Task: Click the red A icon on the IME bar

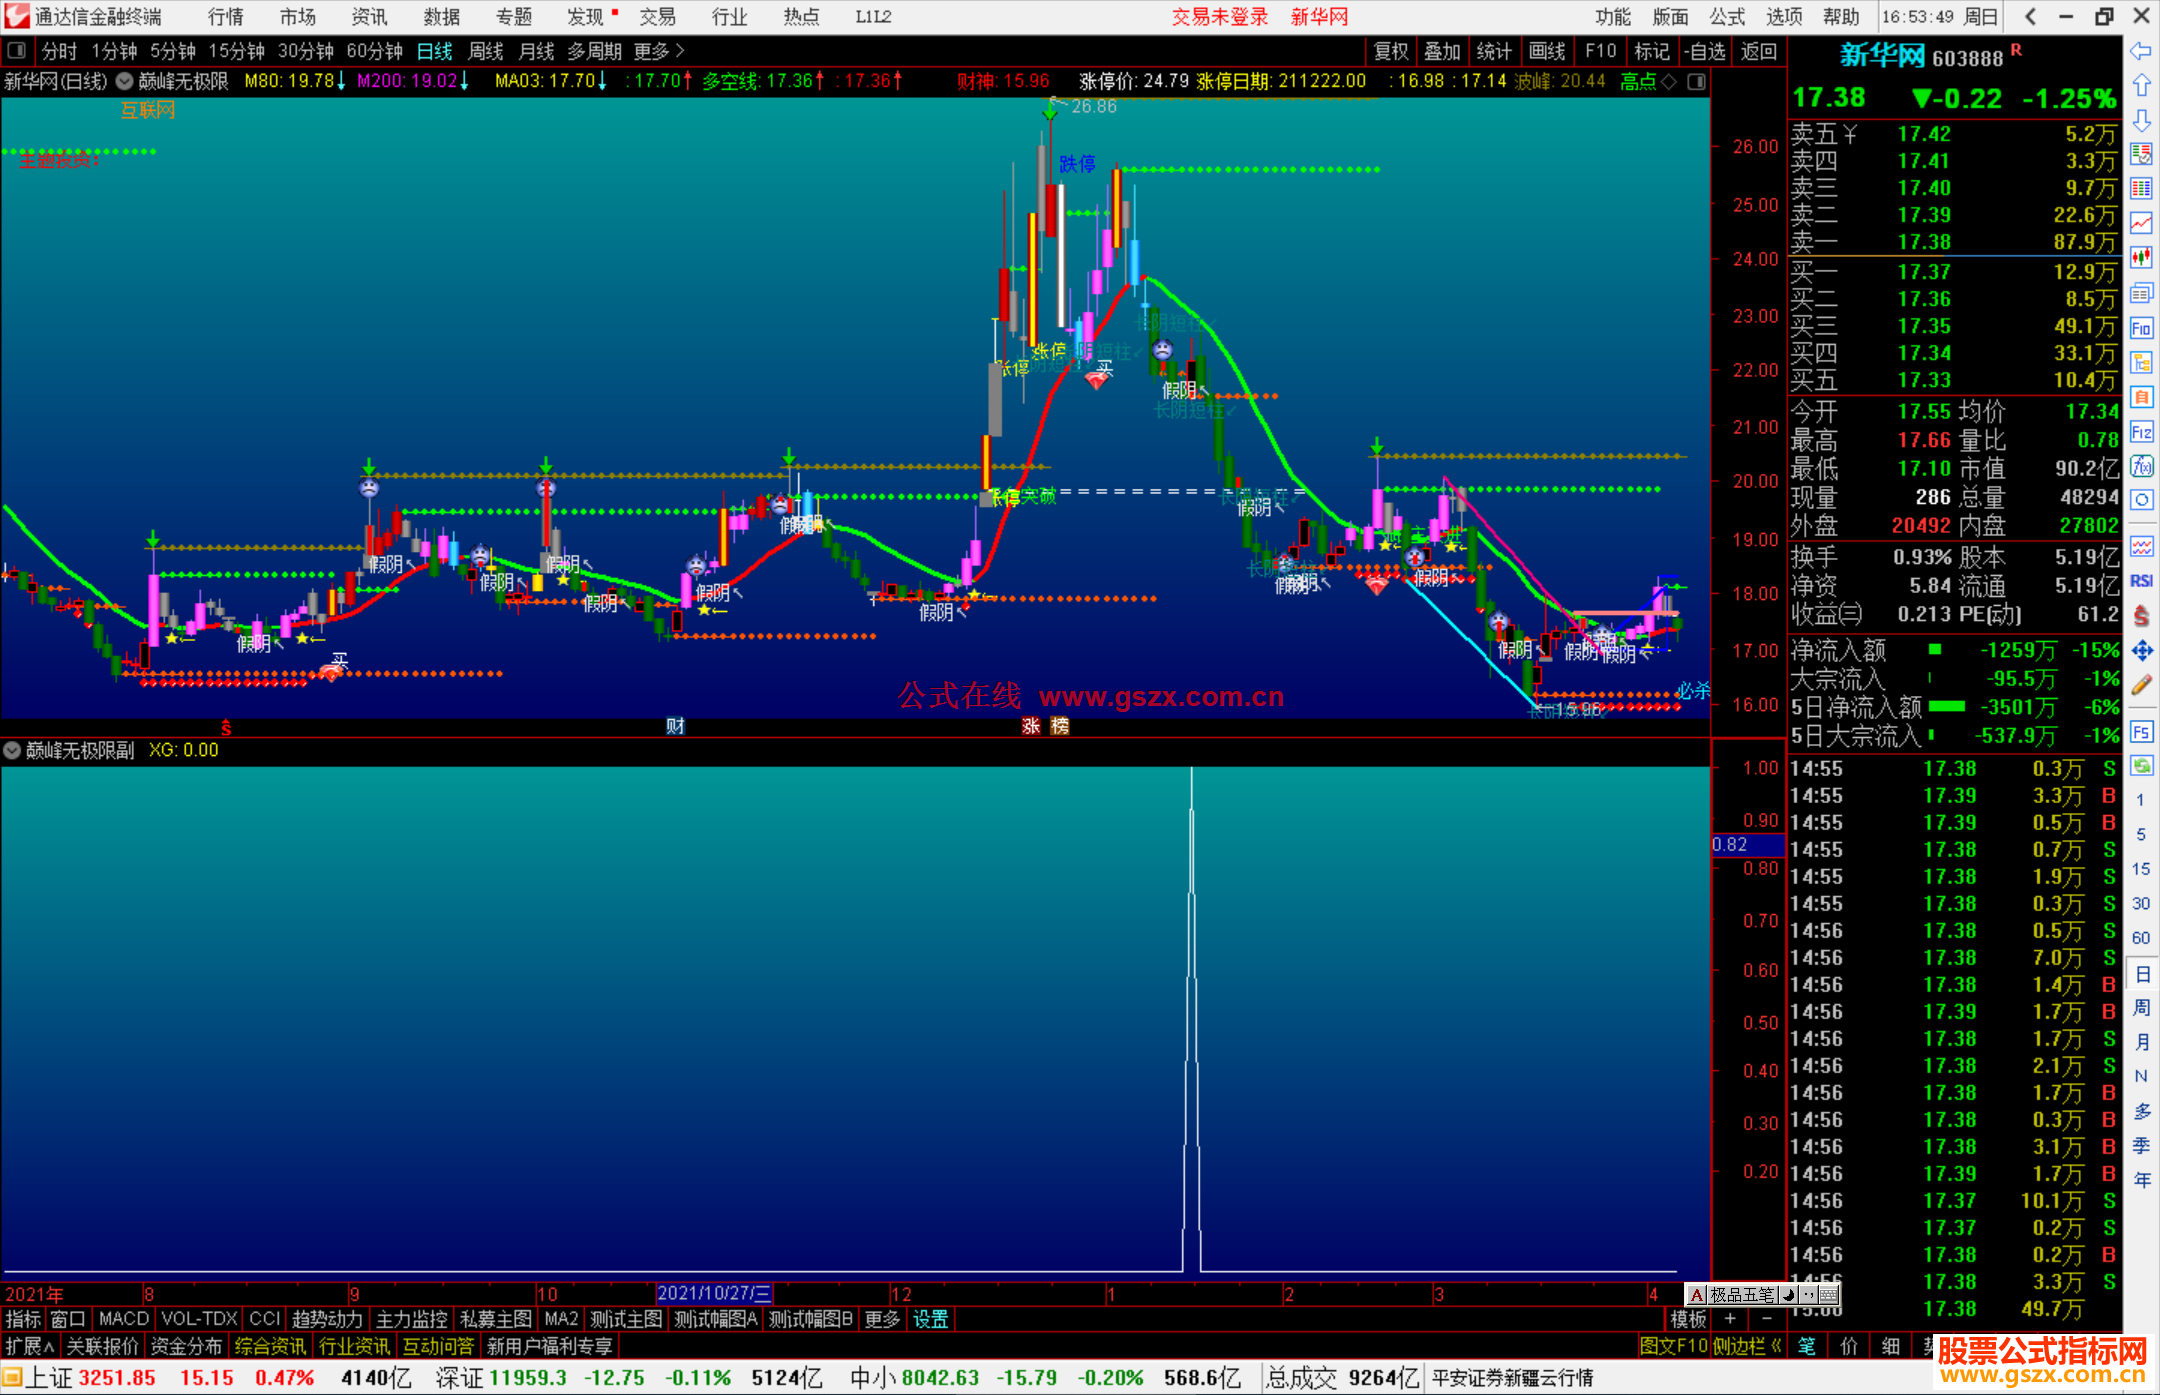Action: tap(1697, 1295)
